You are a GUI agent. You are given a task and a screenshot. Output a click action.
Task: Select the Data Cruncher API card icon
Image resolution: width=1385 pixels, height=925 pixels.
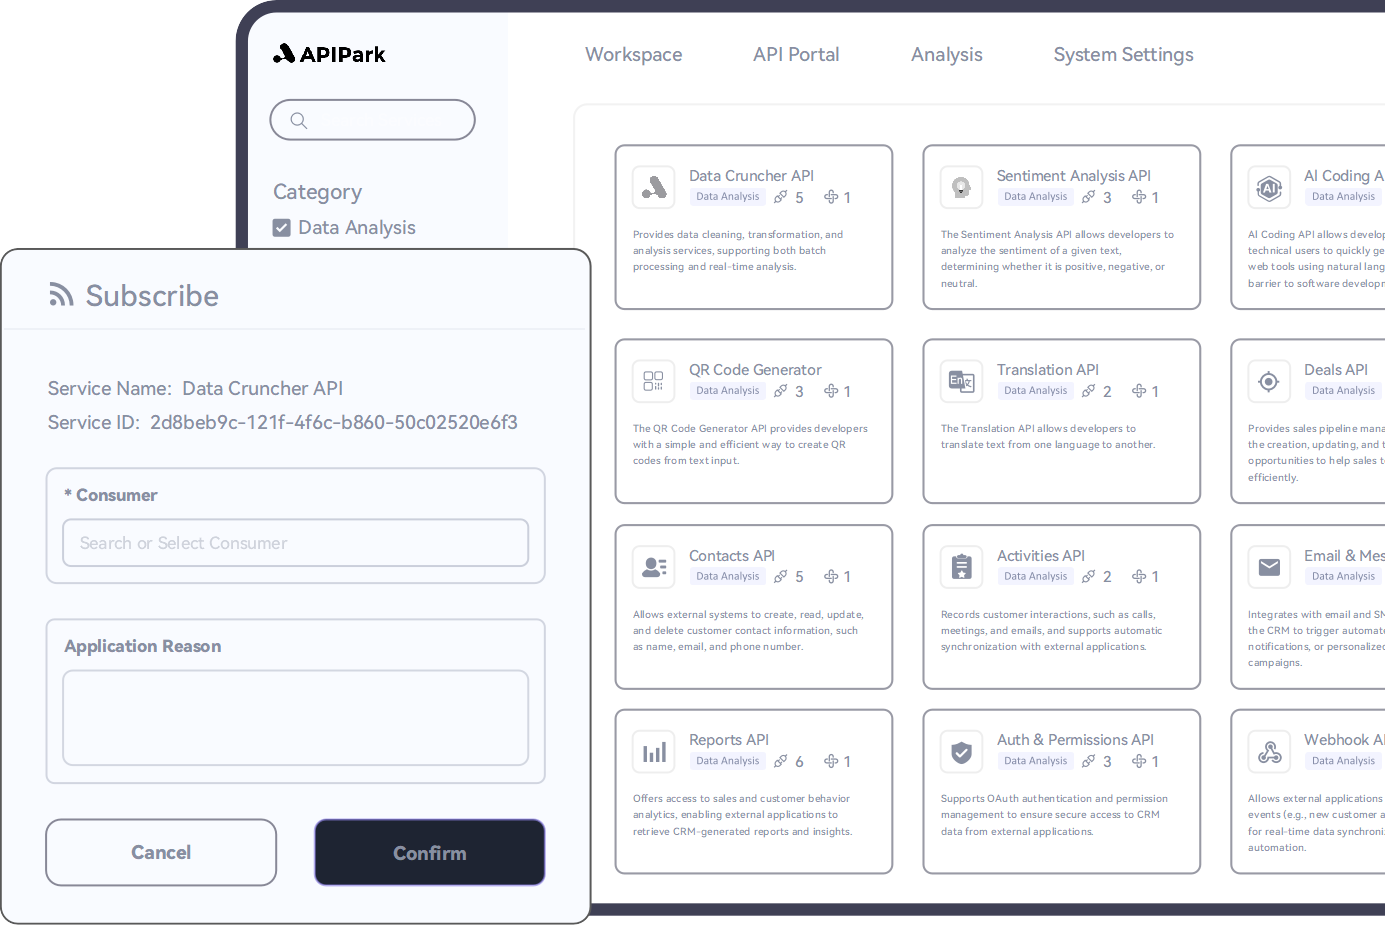653,187
